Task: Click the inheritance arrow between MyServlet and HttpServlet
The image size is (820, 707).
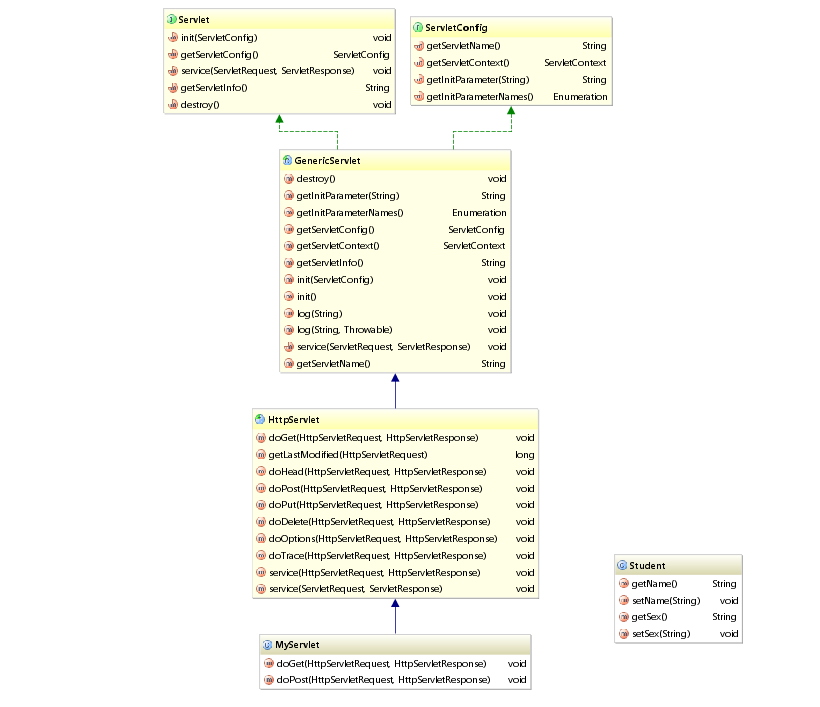Action: point(396,615)
